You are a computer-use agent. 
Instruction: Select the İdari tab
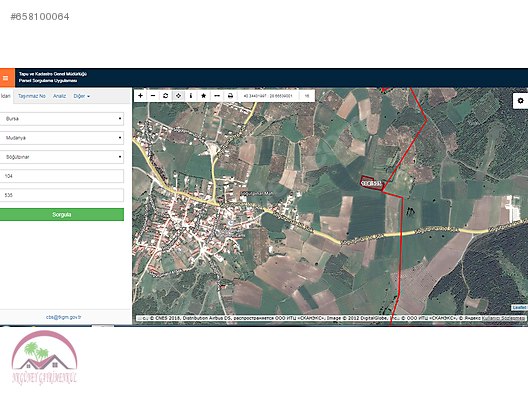click(x=6, y=96)
